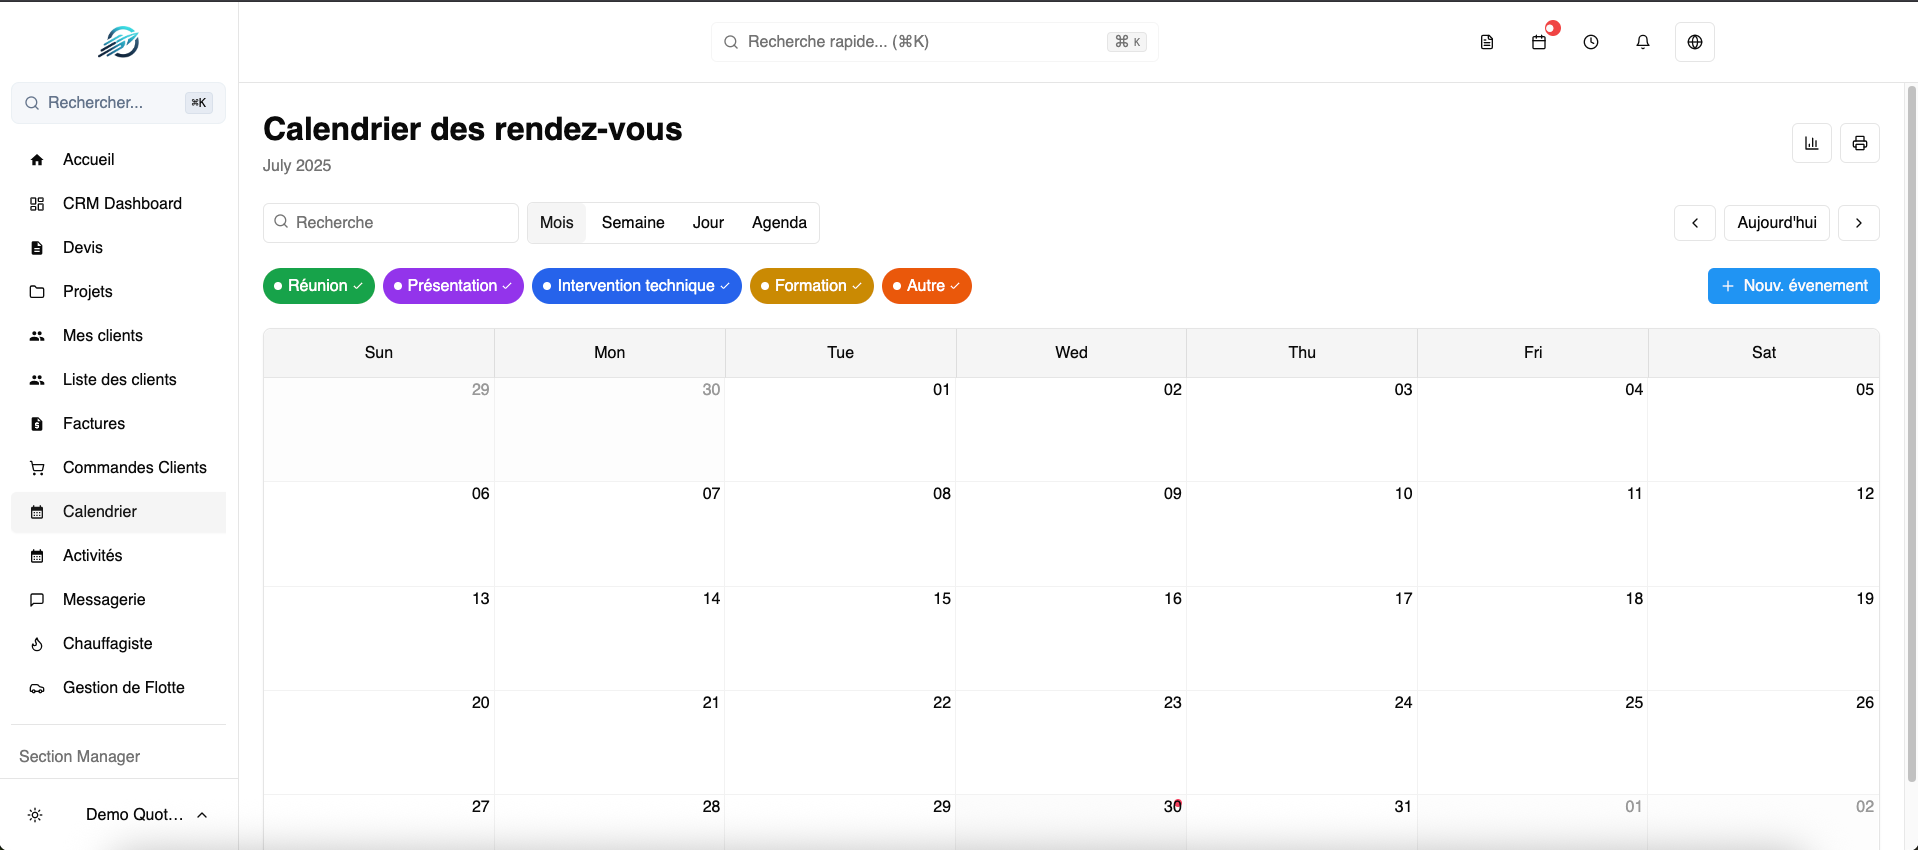Switch to the Semaine view tab
Viewport: 1918px width, 850px height.
pyautogui.click(x=633, y=223)
